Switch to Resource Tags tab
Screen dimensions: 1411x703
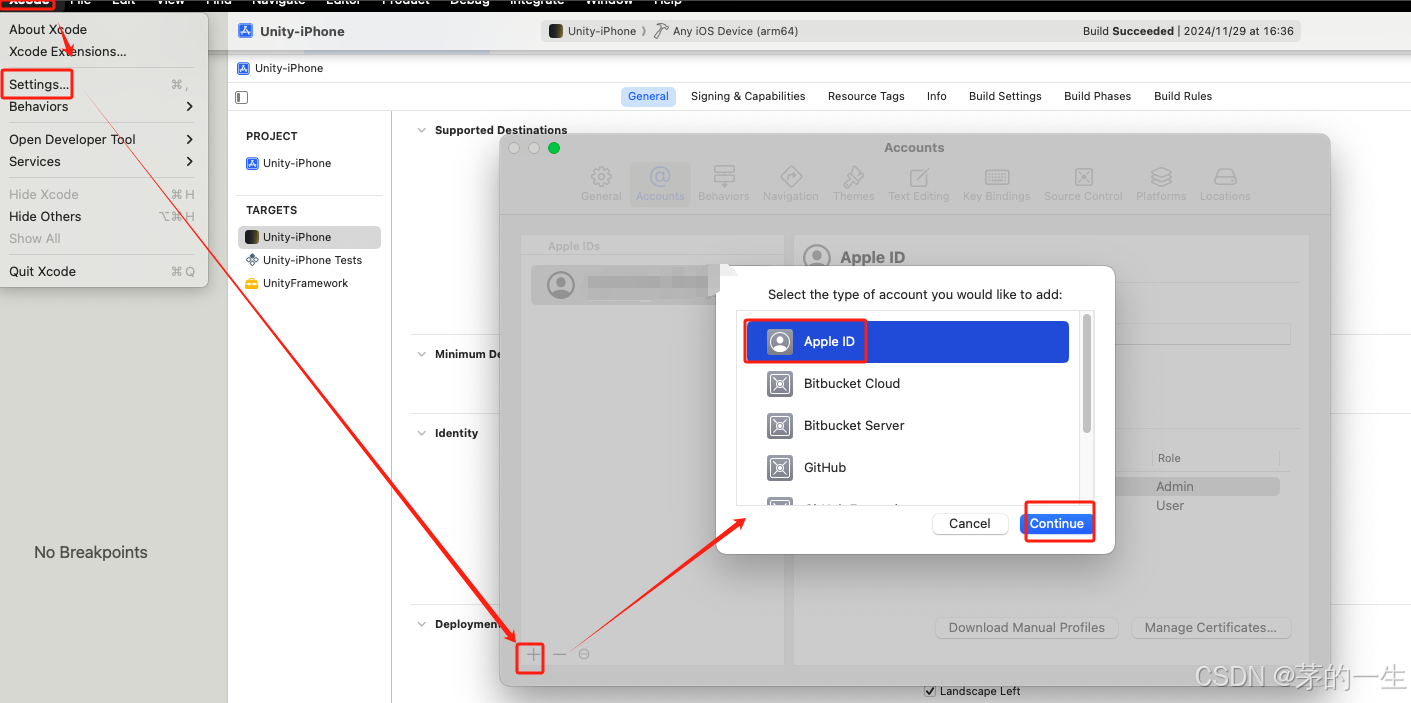[x=866, y=96]
